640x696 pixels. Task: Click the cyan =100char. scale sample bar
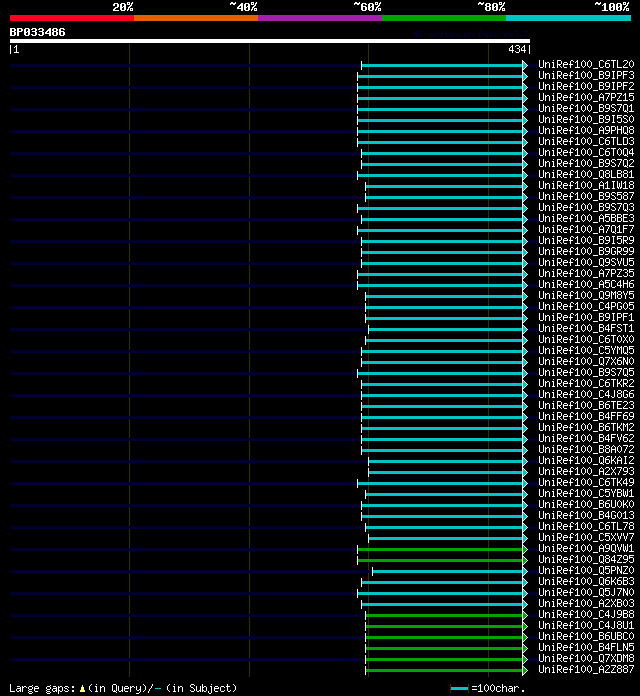tap(459, 688)
